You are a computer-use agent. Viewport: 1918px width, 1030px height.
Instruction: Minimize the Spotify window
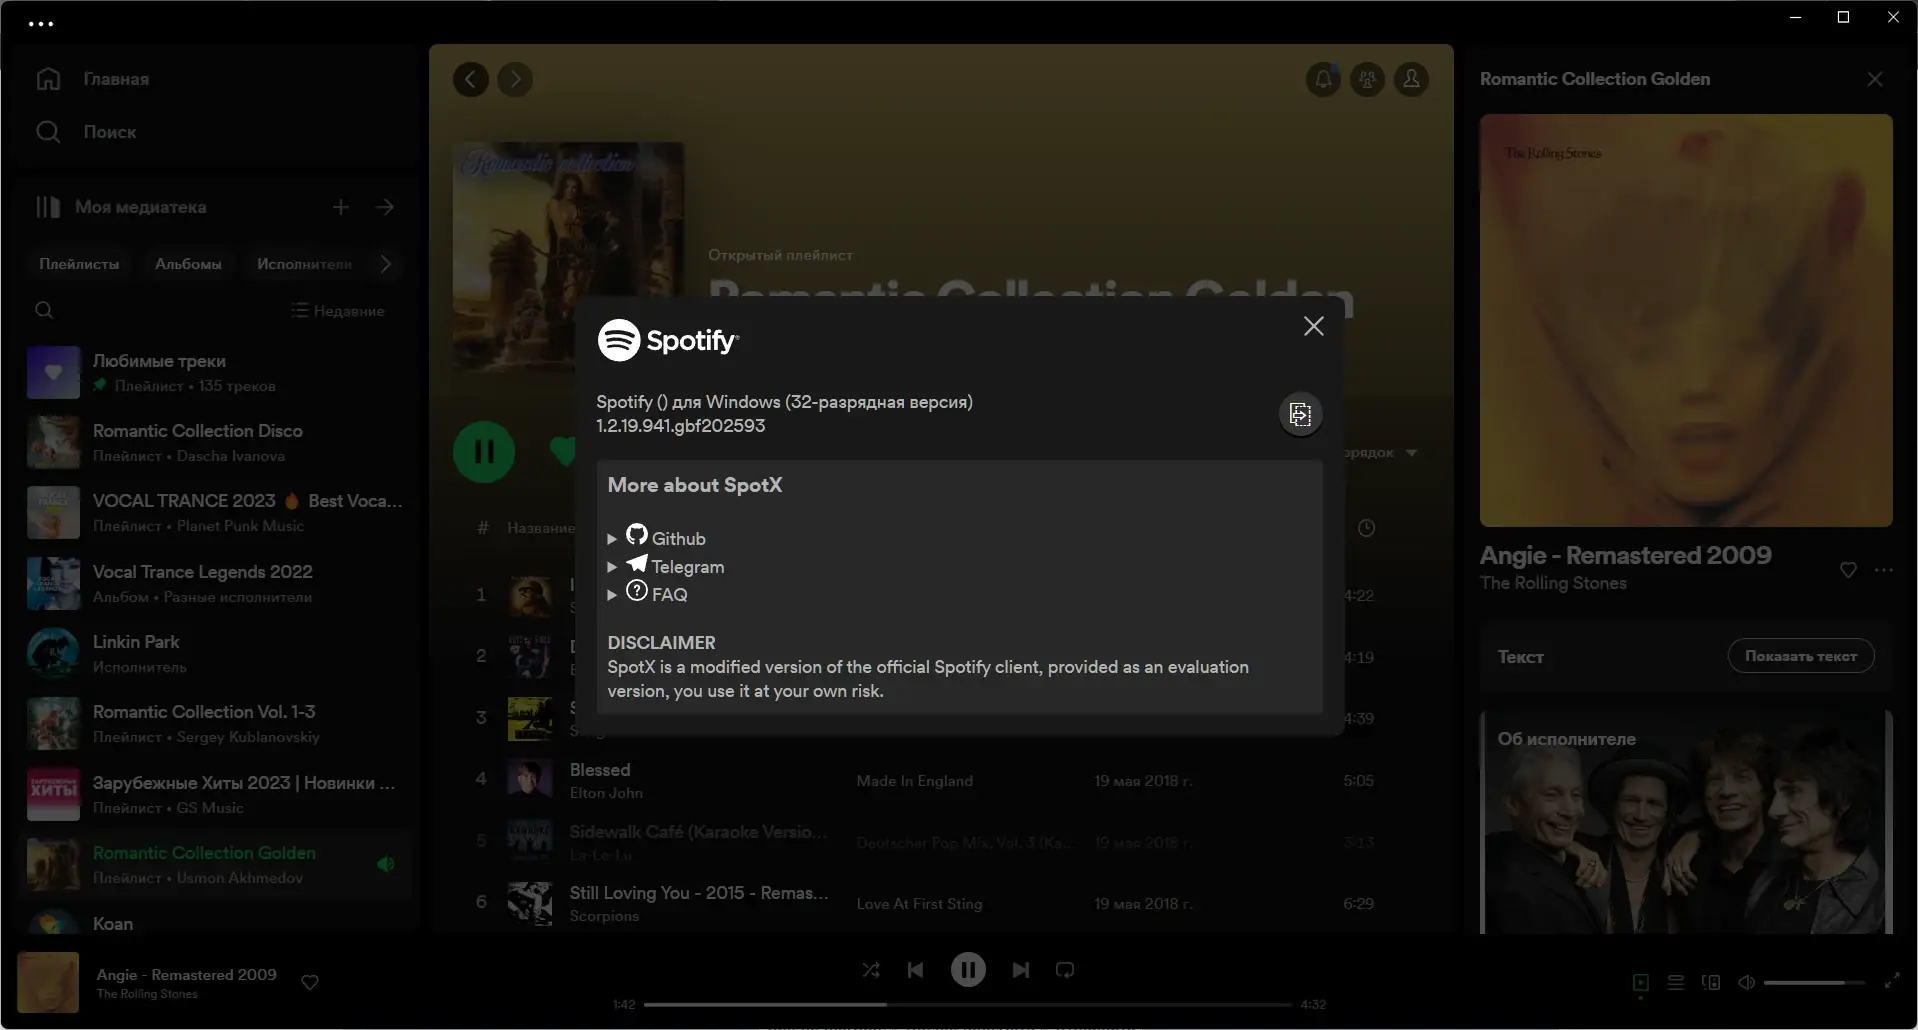(x=1796, y=17)
